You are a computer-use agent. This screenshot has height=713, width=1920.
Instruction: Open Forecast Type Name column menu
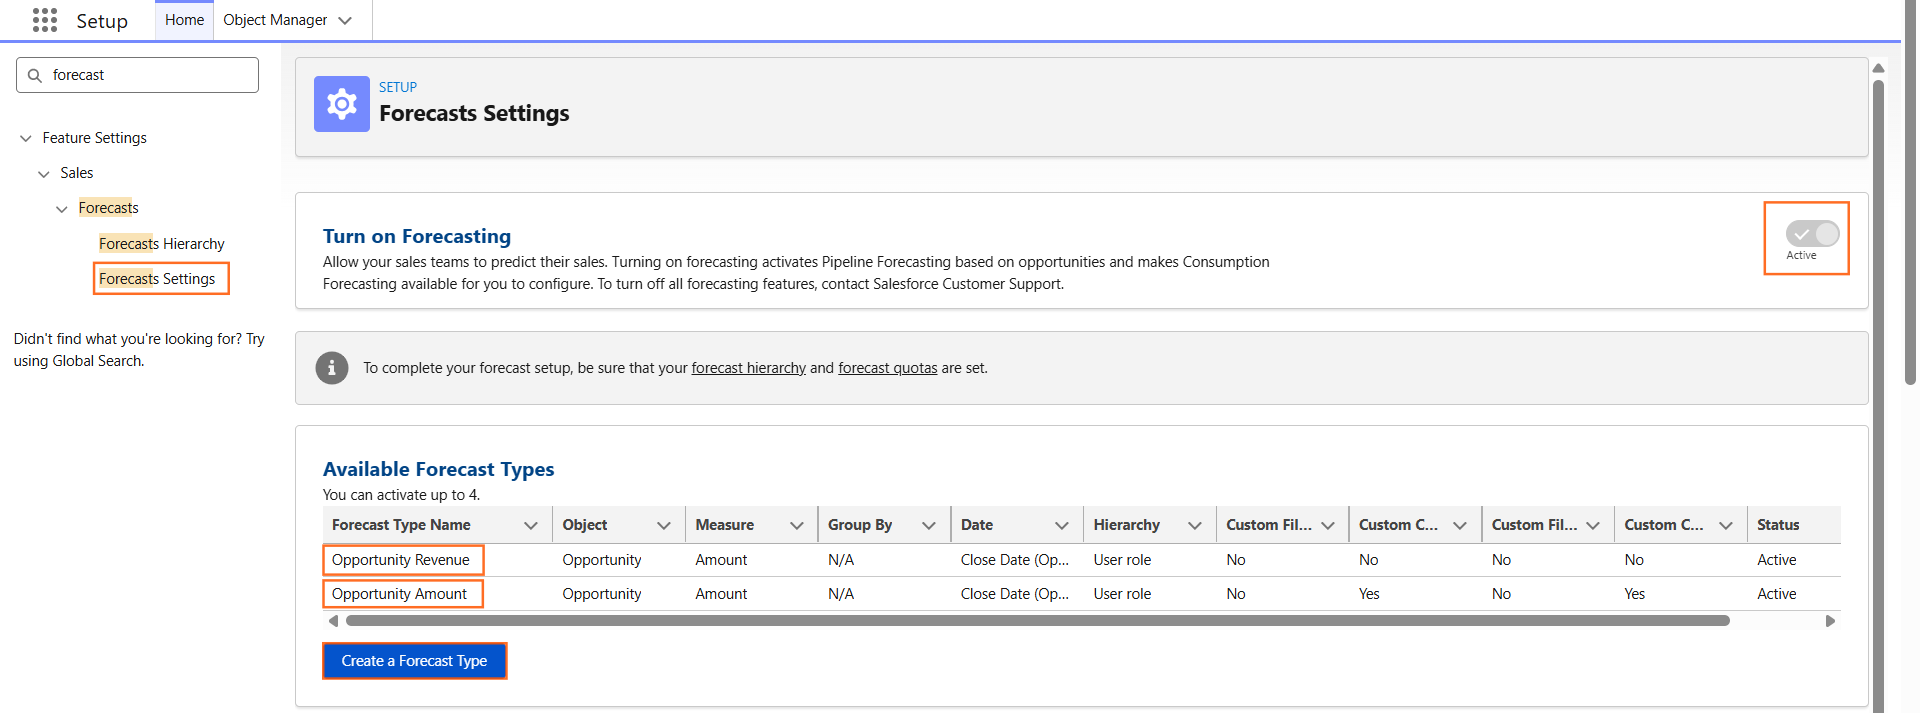531,525
